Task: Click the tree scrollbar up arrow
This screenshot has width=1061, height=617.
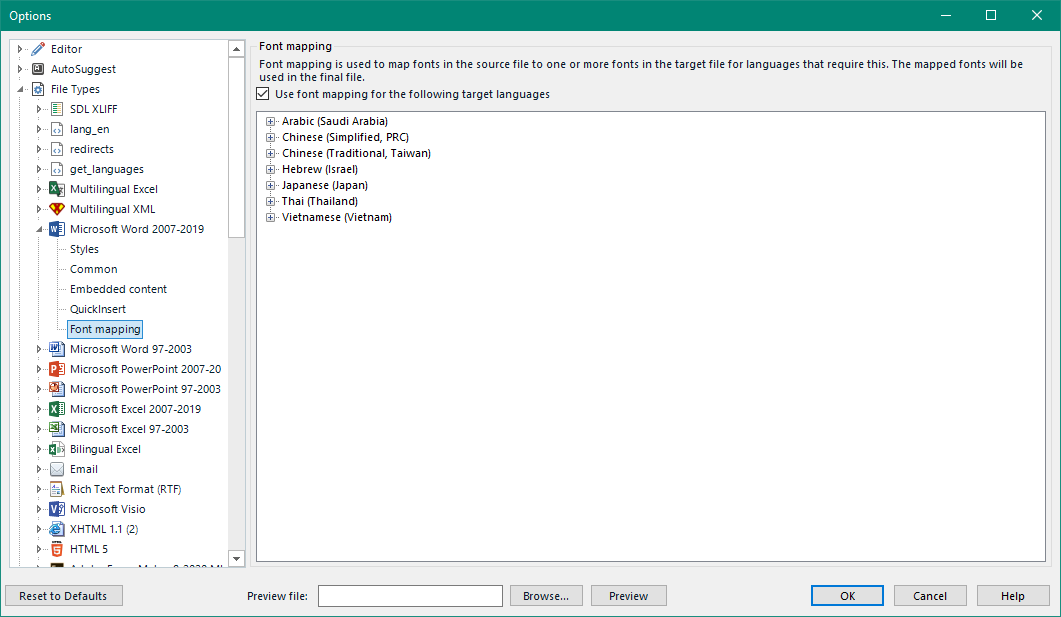Action: (236, 49)
